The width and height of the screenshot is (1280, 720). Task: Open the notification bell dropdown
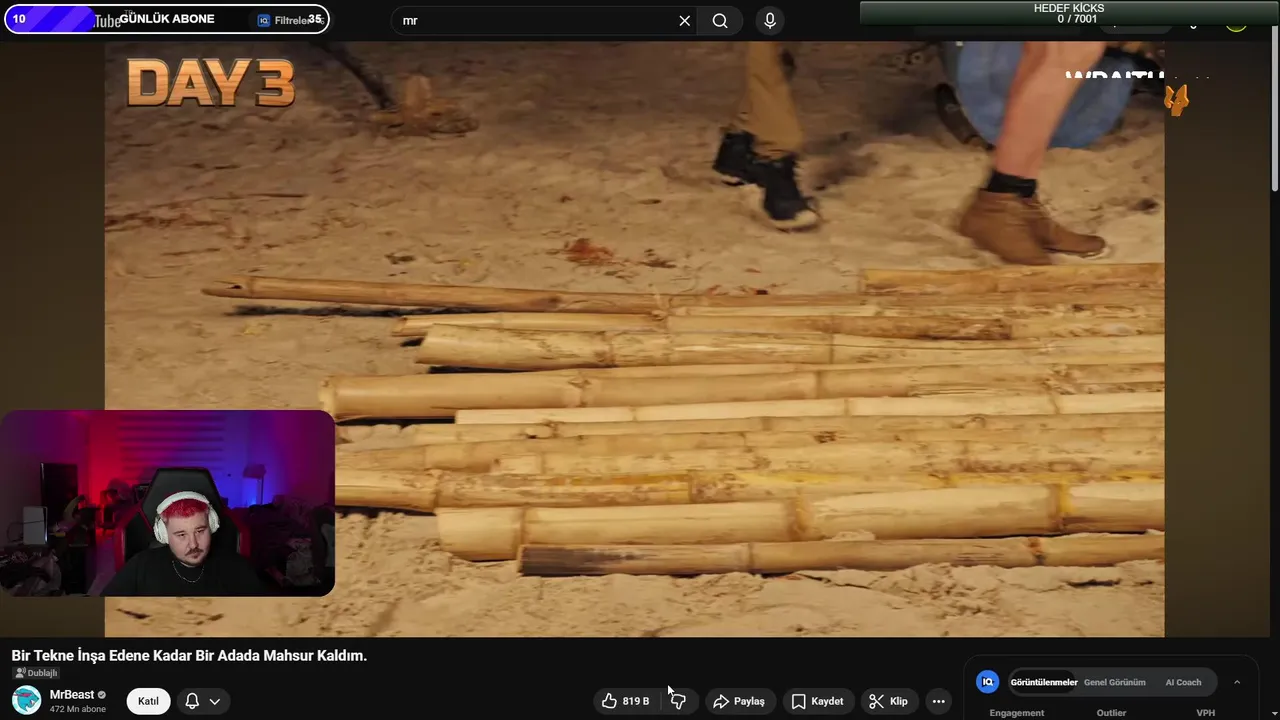(x=202, y=701)
